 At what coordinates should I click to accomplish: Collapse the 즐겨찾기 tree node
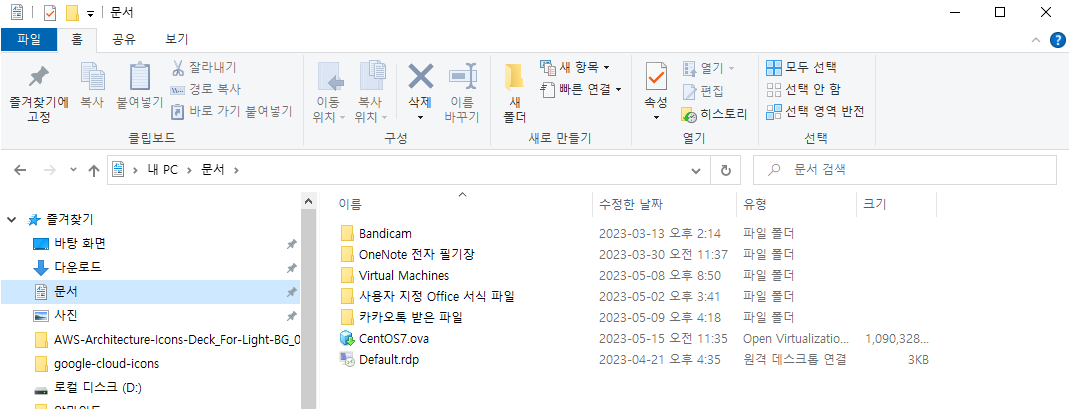click(11, 220)
